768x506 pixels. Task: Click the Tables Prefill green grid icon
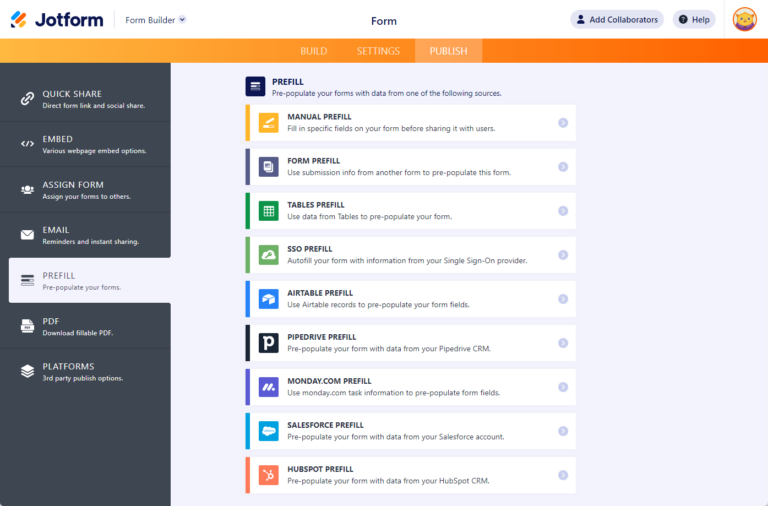pyautogui.click(x=268, y=211)
